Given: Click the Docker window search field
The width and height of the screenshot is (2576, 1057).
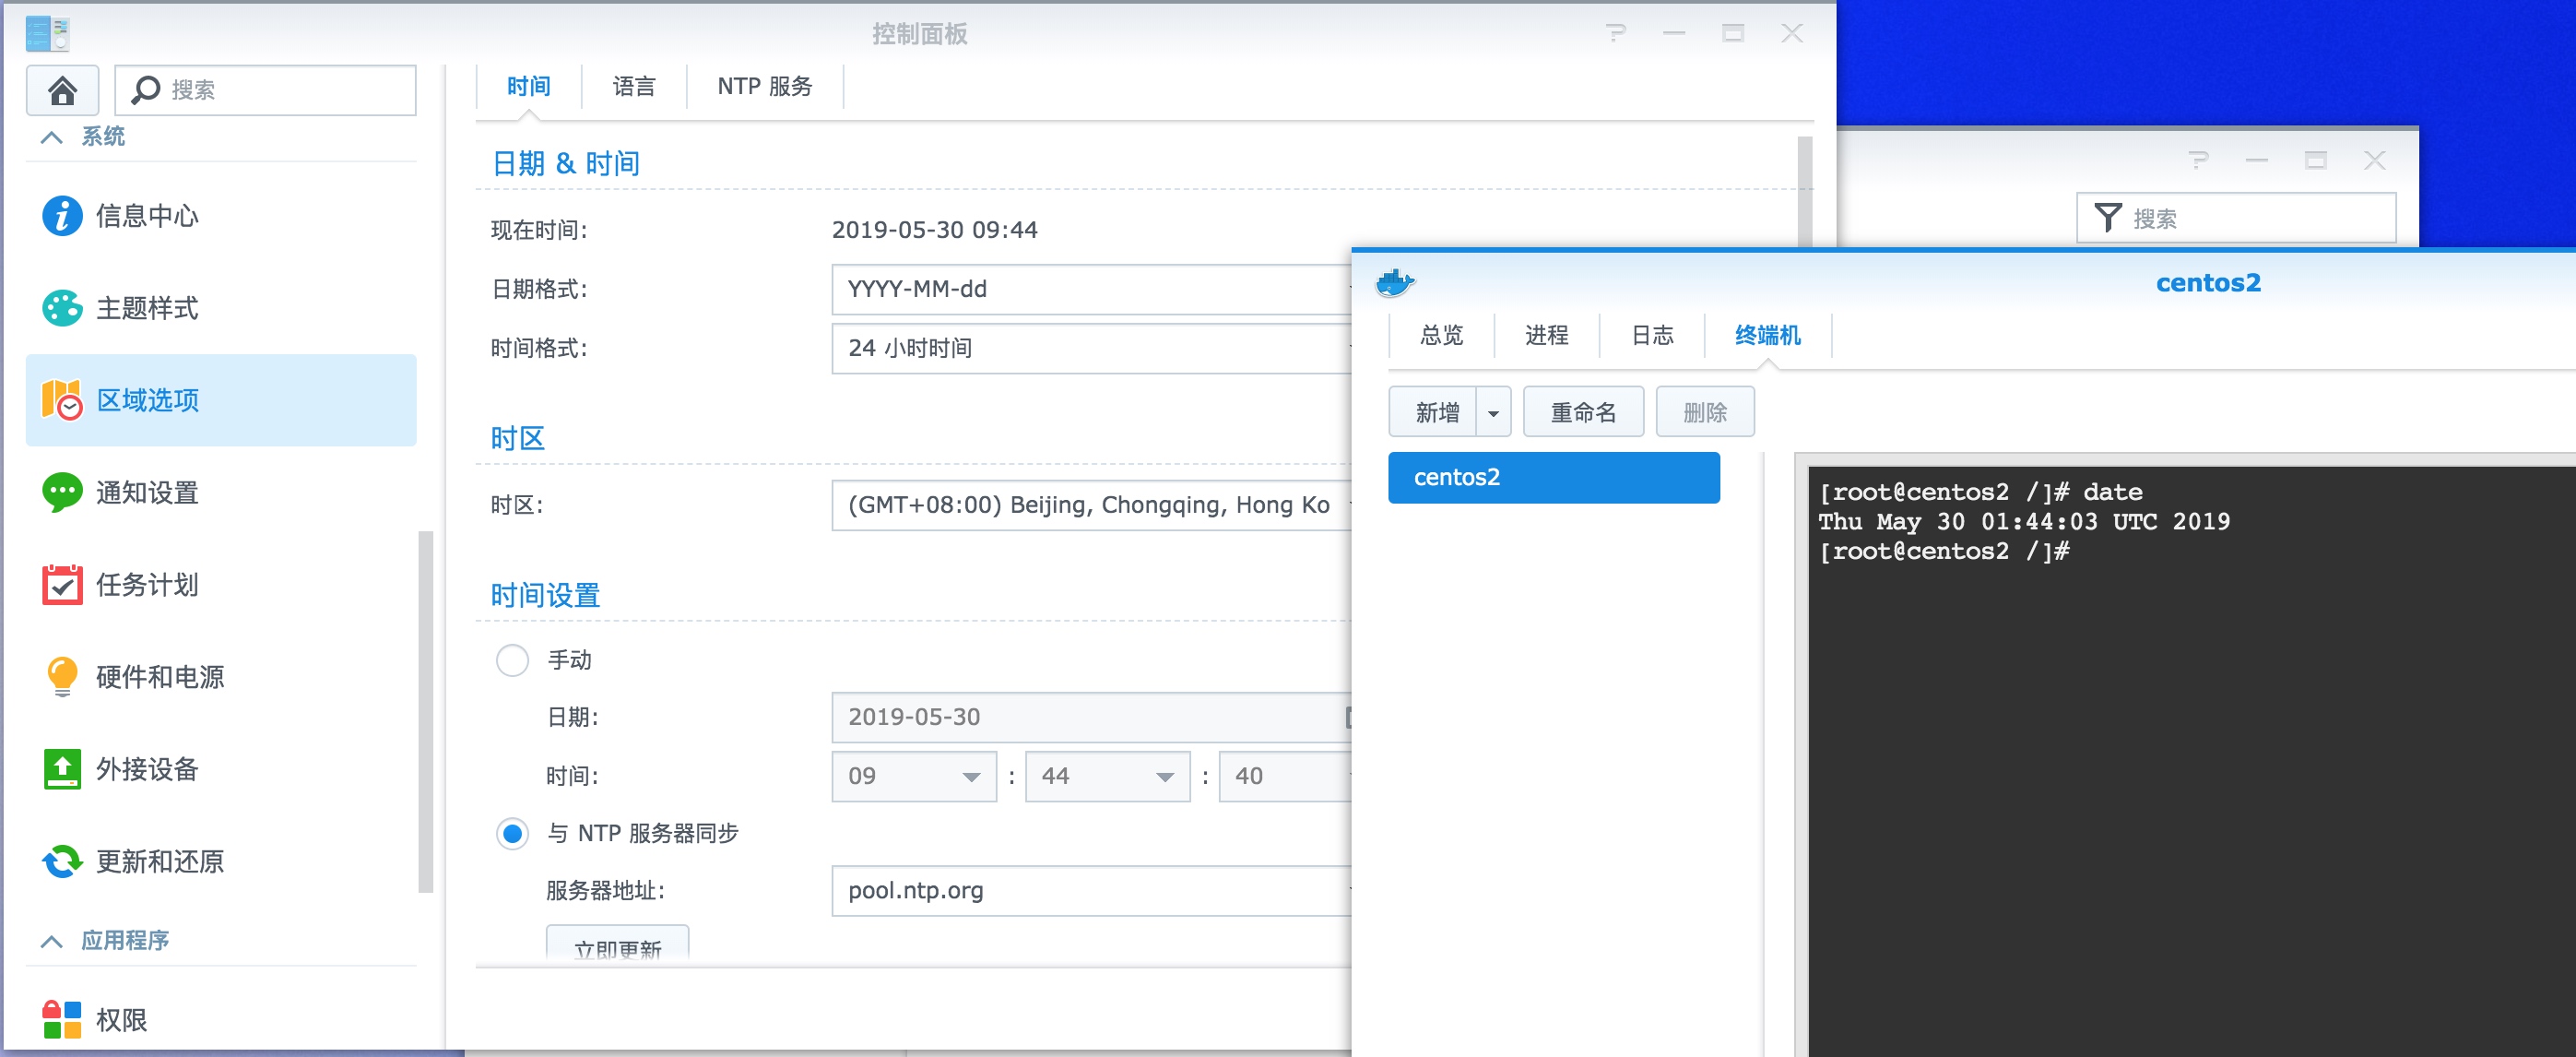Looking at the screenshot, I should (x=2237, y=218).
